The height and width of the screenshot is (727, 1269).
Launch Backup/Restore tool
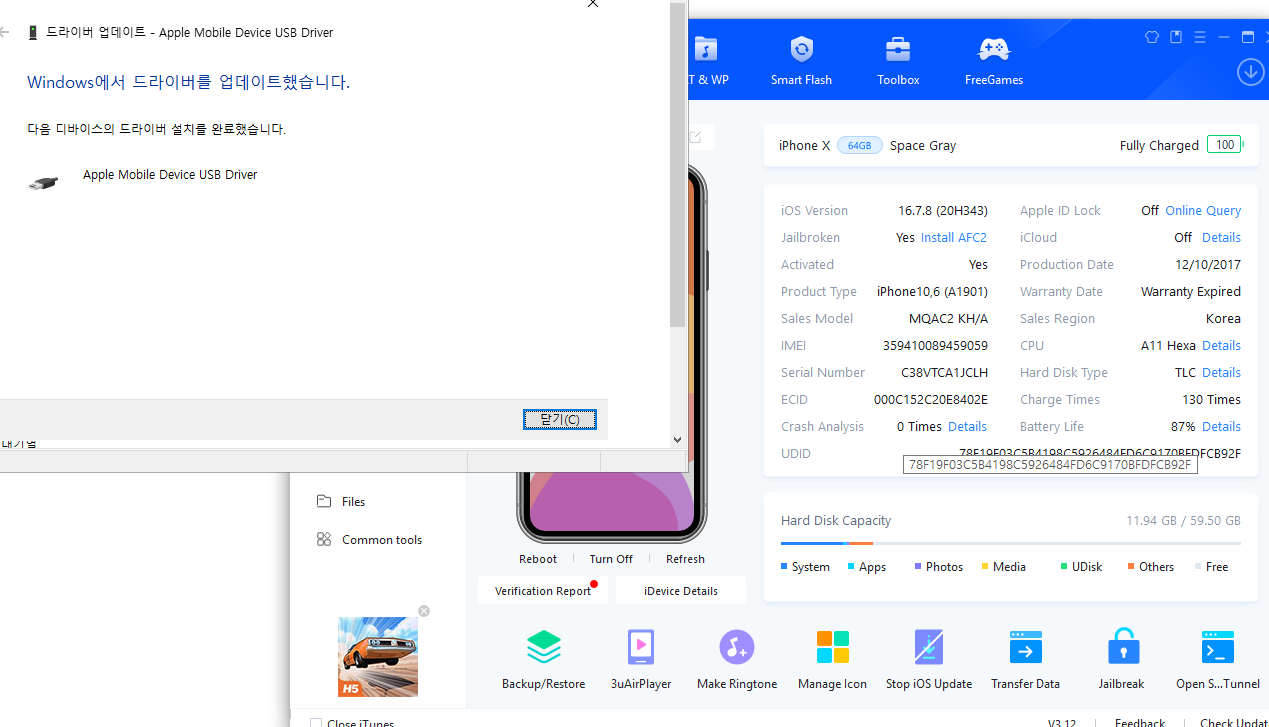pyautogui.click(x=543, y=660)
